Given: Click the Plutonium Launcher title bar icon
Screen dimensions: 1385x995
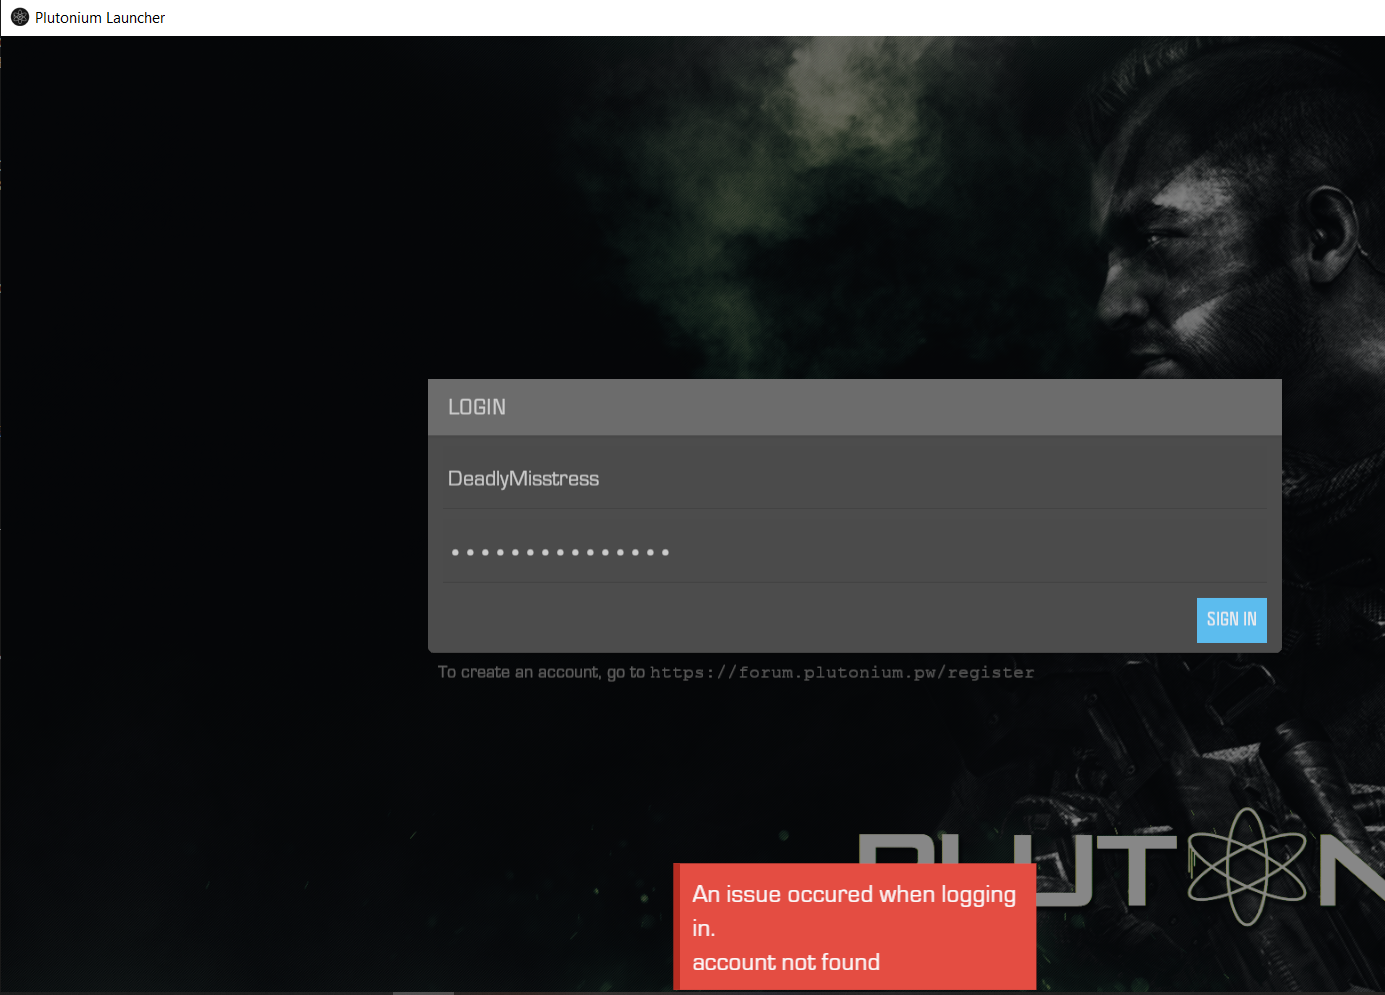Looking at the screenshot, I should (x=19, y=17).
